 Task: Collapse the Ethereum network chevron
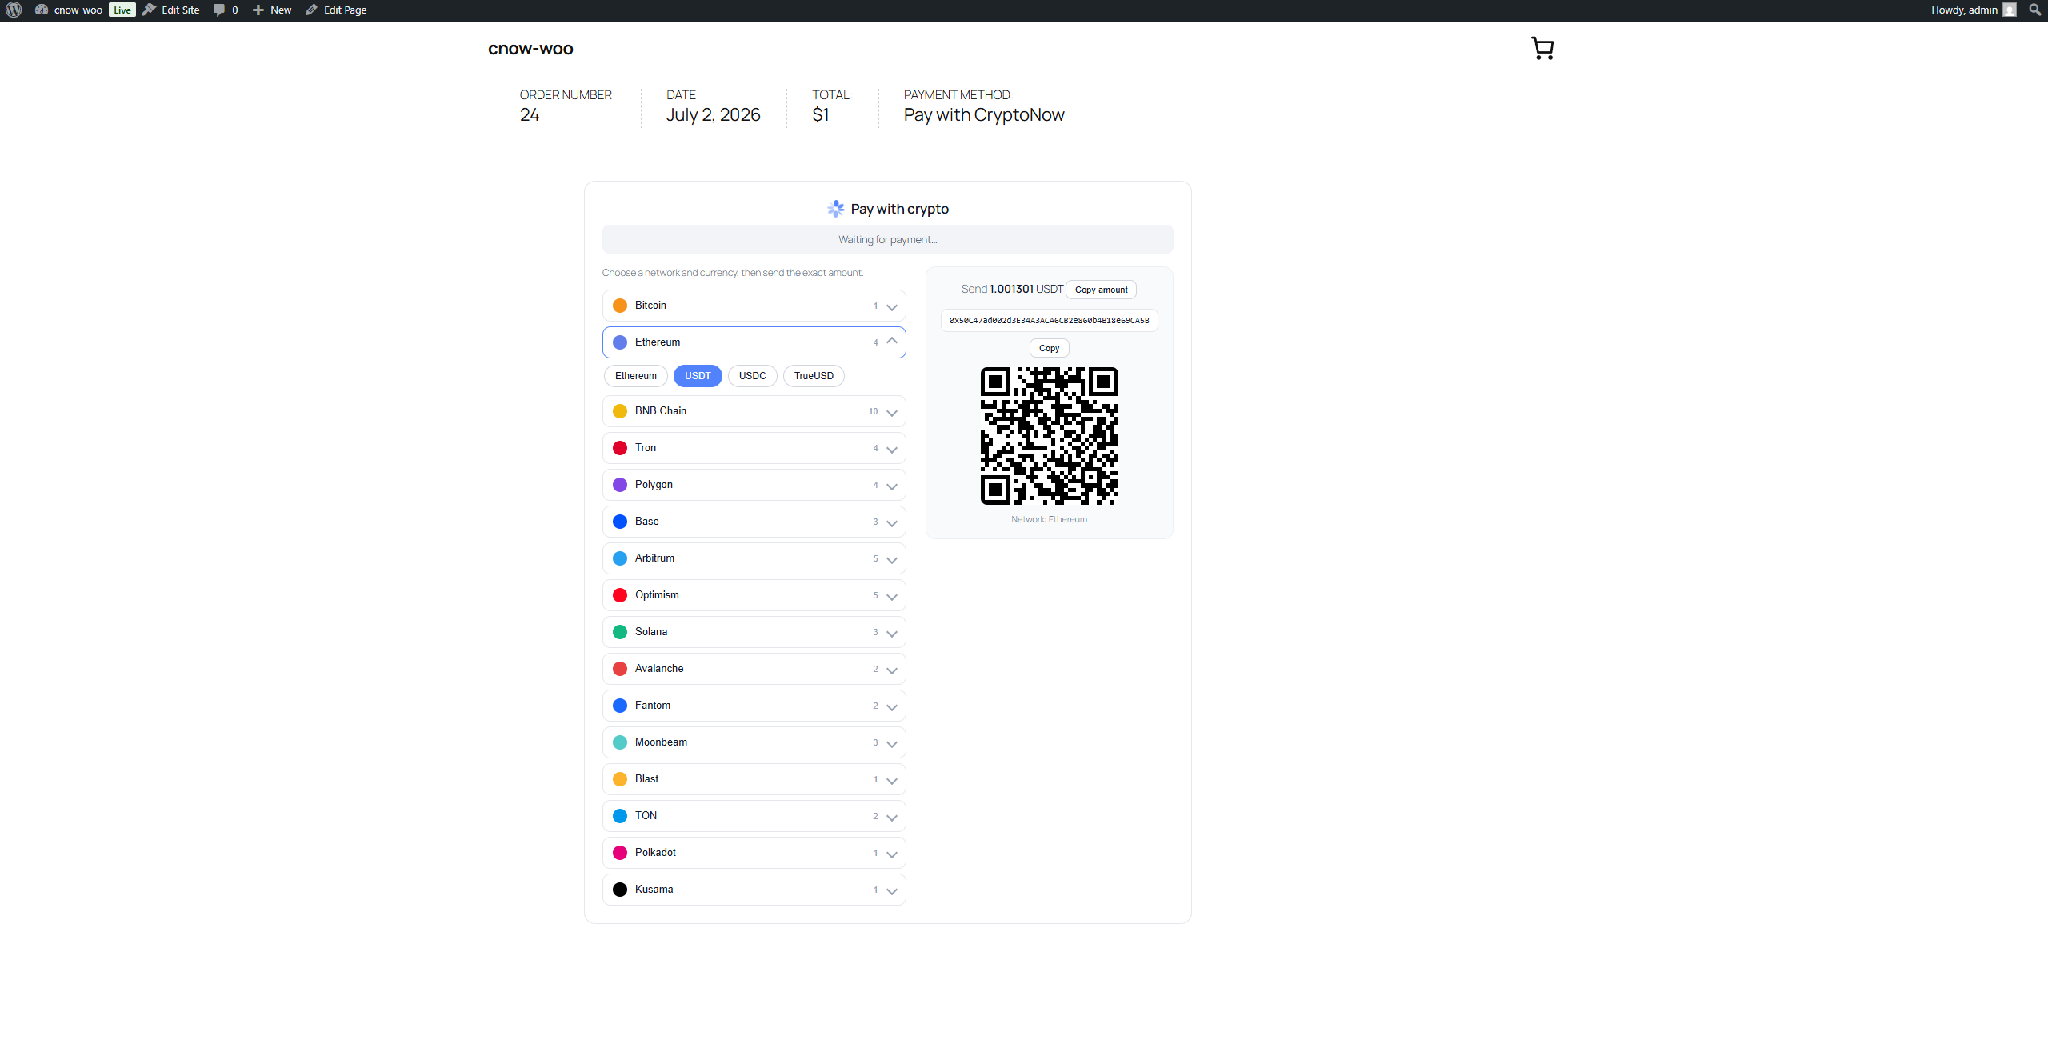coord(892,342)
